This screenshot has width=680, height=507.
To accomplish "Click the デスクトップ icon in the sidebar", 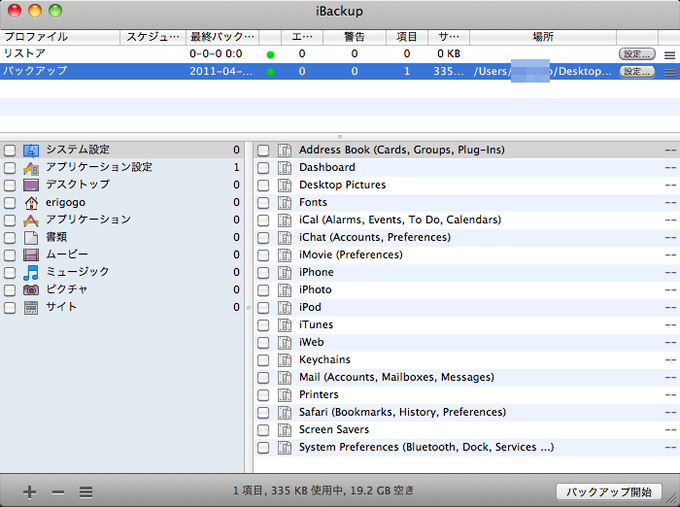I will tap(31, 185).
